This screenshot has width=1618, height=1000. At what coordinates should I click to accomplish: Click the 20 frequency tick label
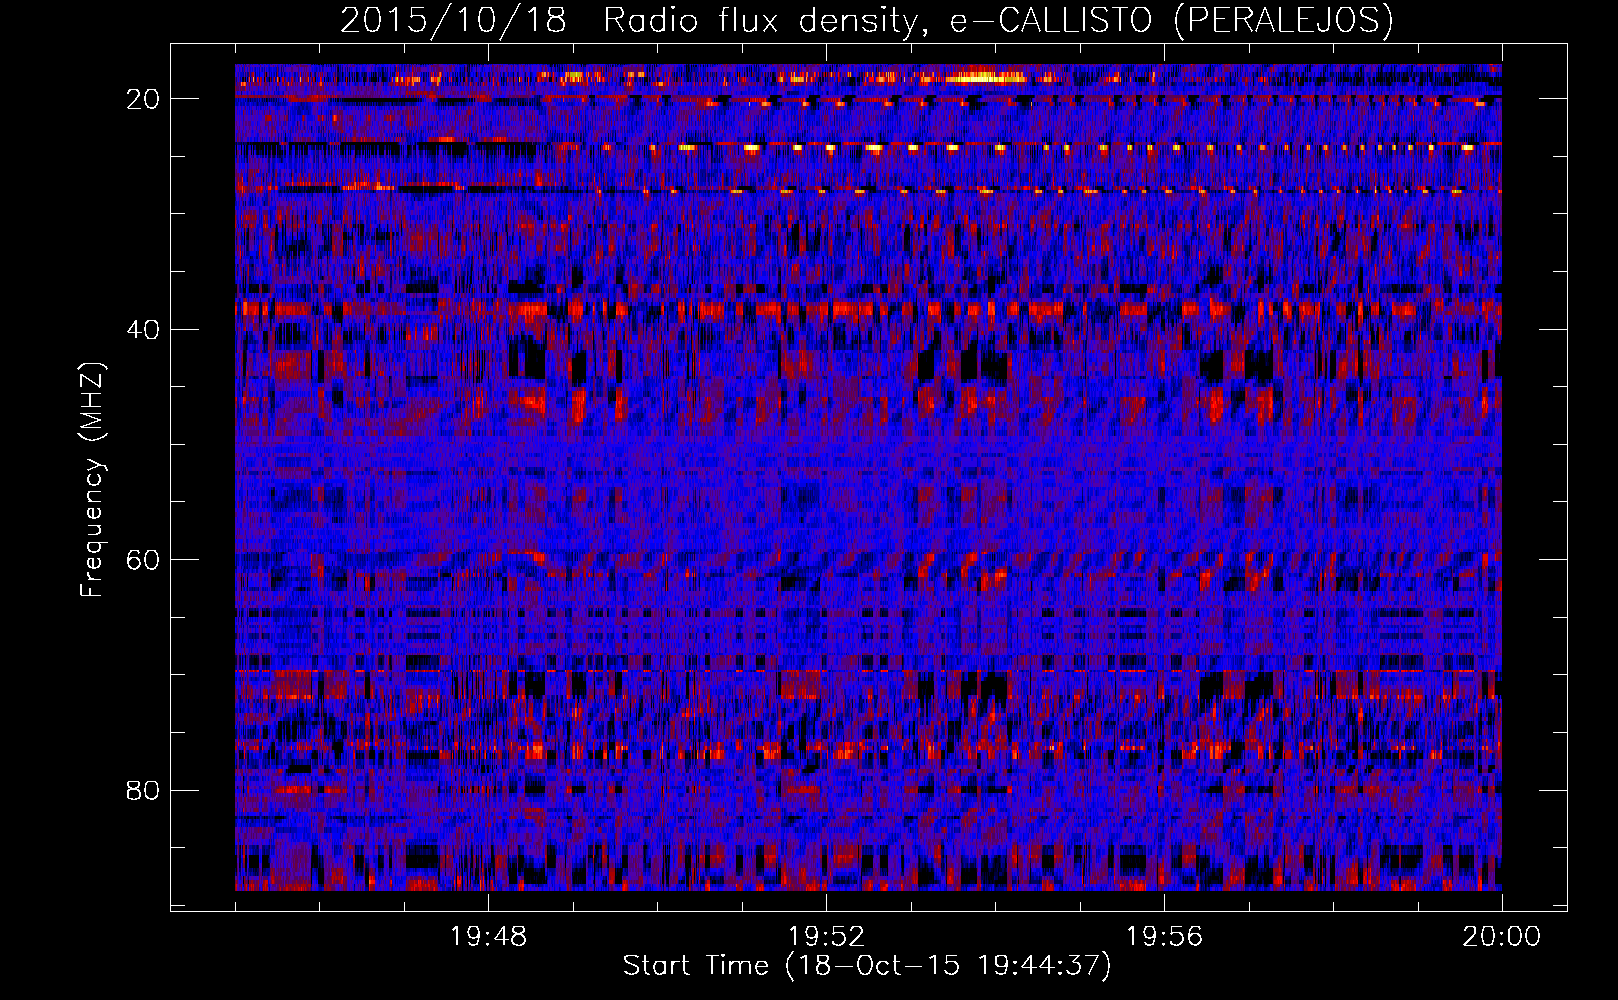tap(144, 98)
